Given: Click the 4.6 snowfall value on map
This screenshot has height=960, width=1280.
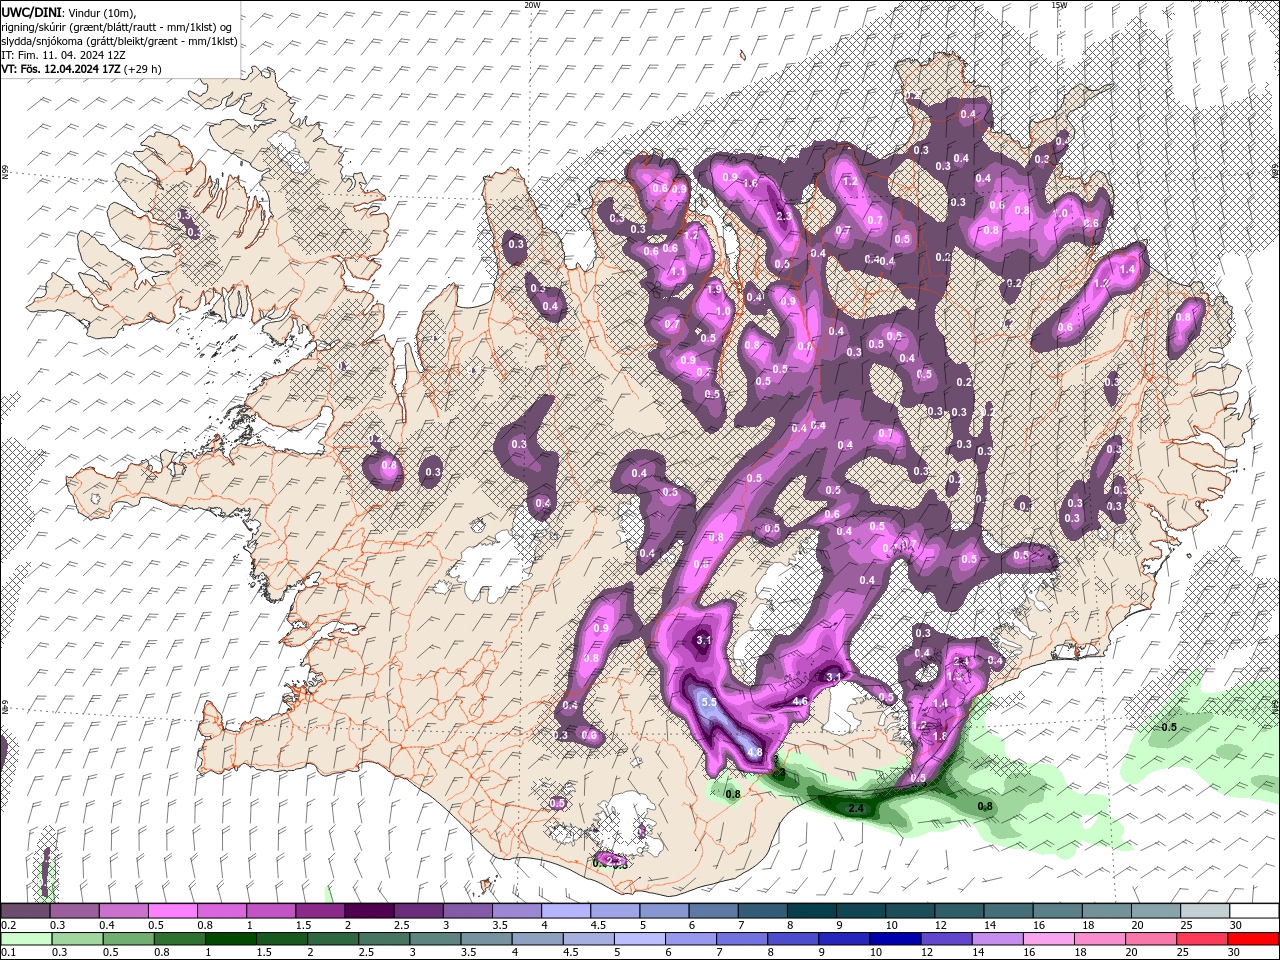Looking at the screenshot, I should point(800,702).
